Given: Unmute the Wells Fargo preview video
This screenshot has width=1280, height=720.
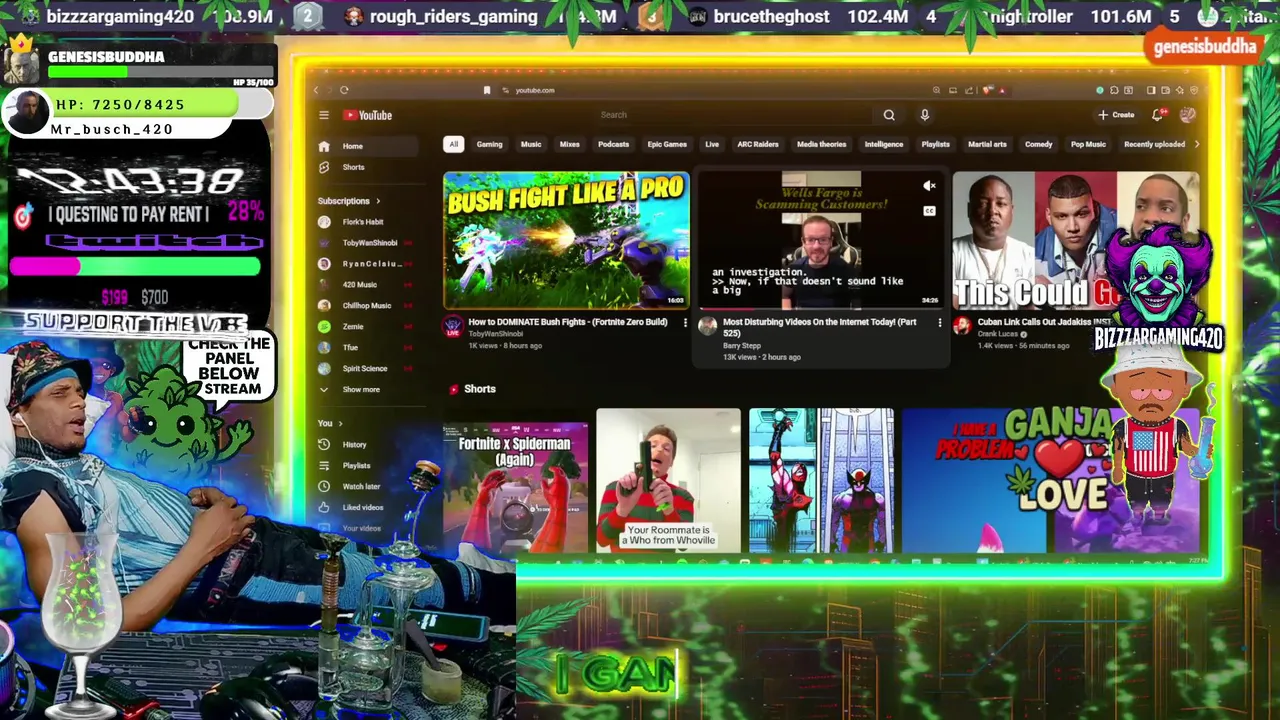Looking at the screenshot, I should (x=929, y=186).
